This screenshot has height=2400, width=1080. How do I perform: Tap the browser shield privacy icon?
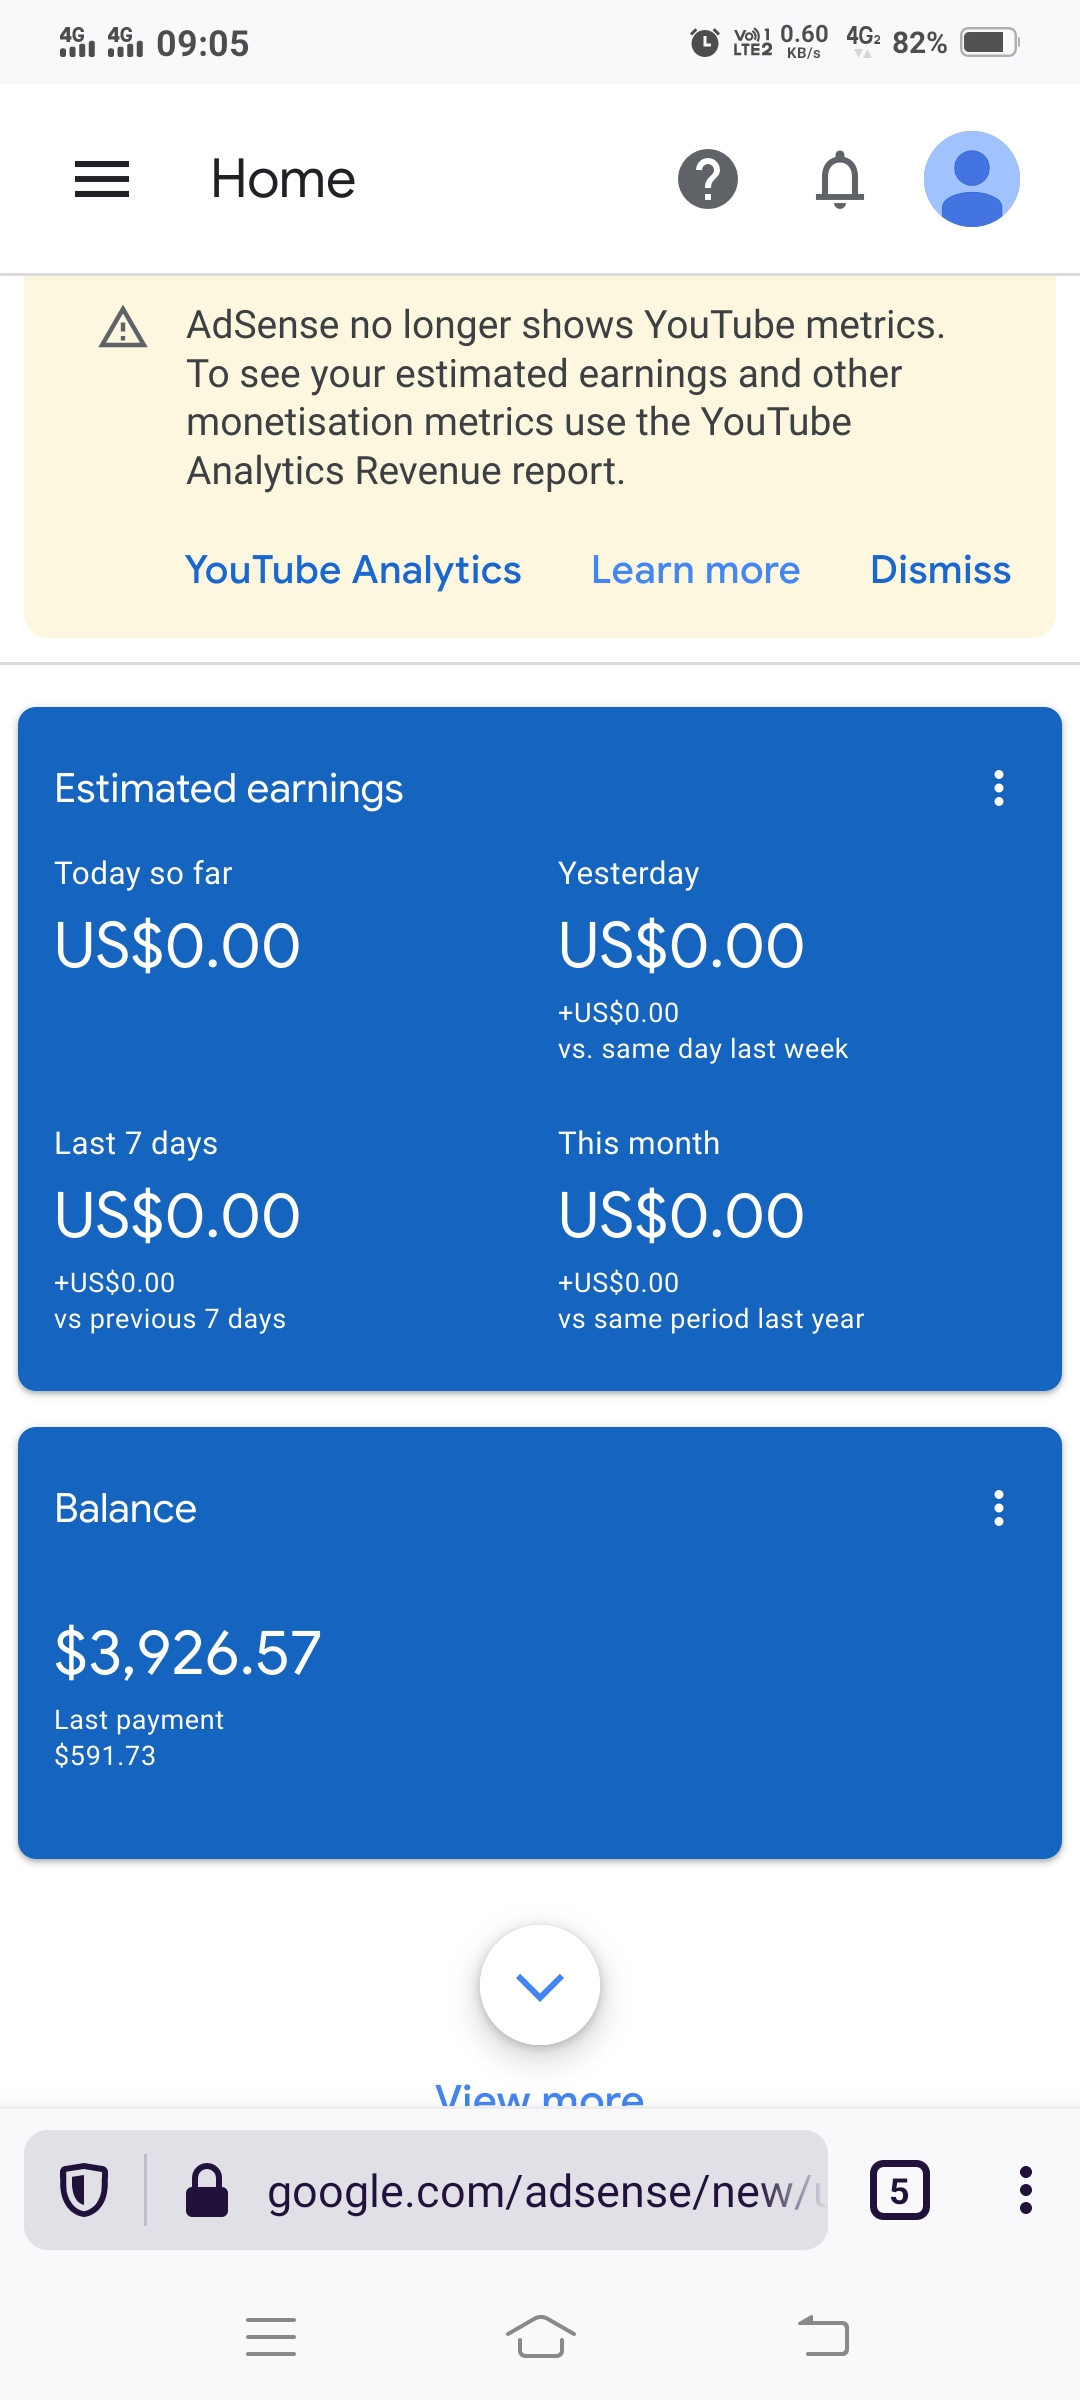click(84, 2190)
